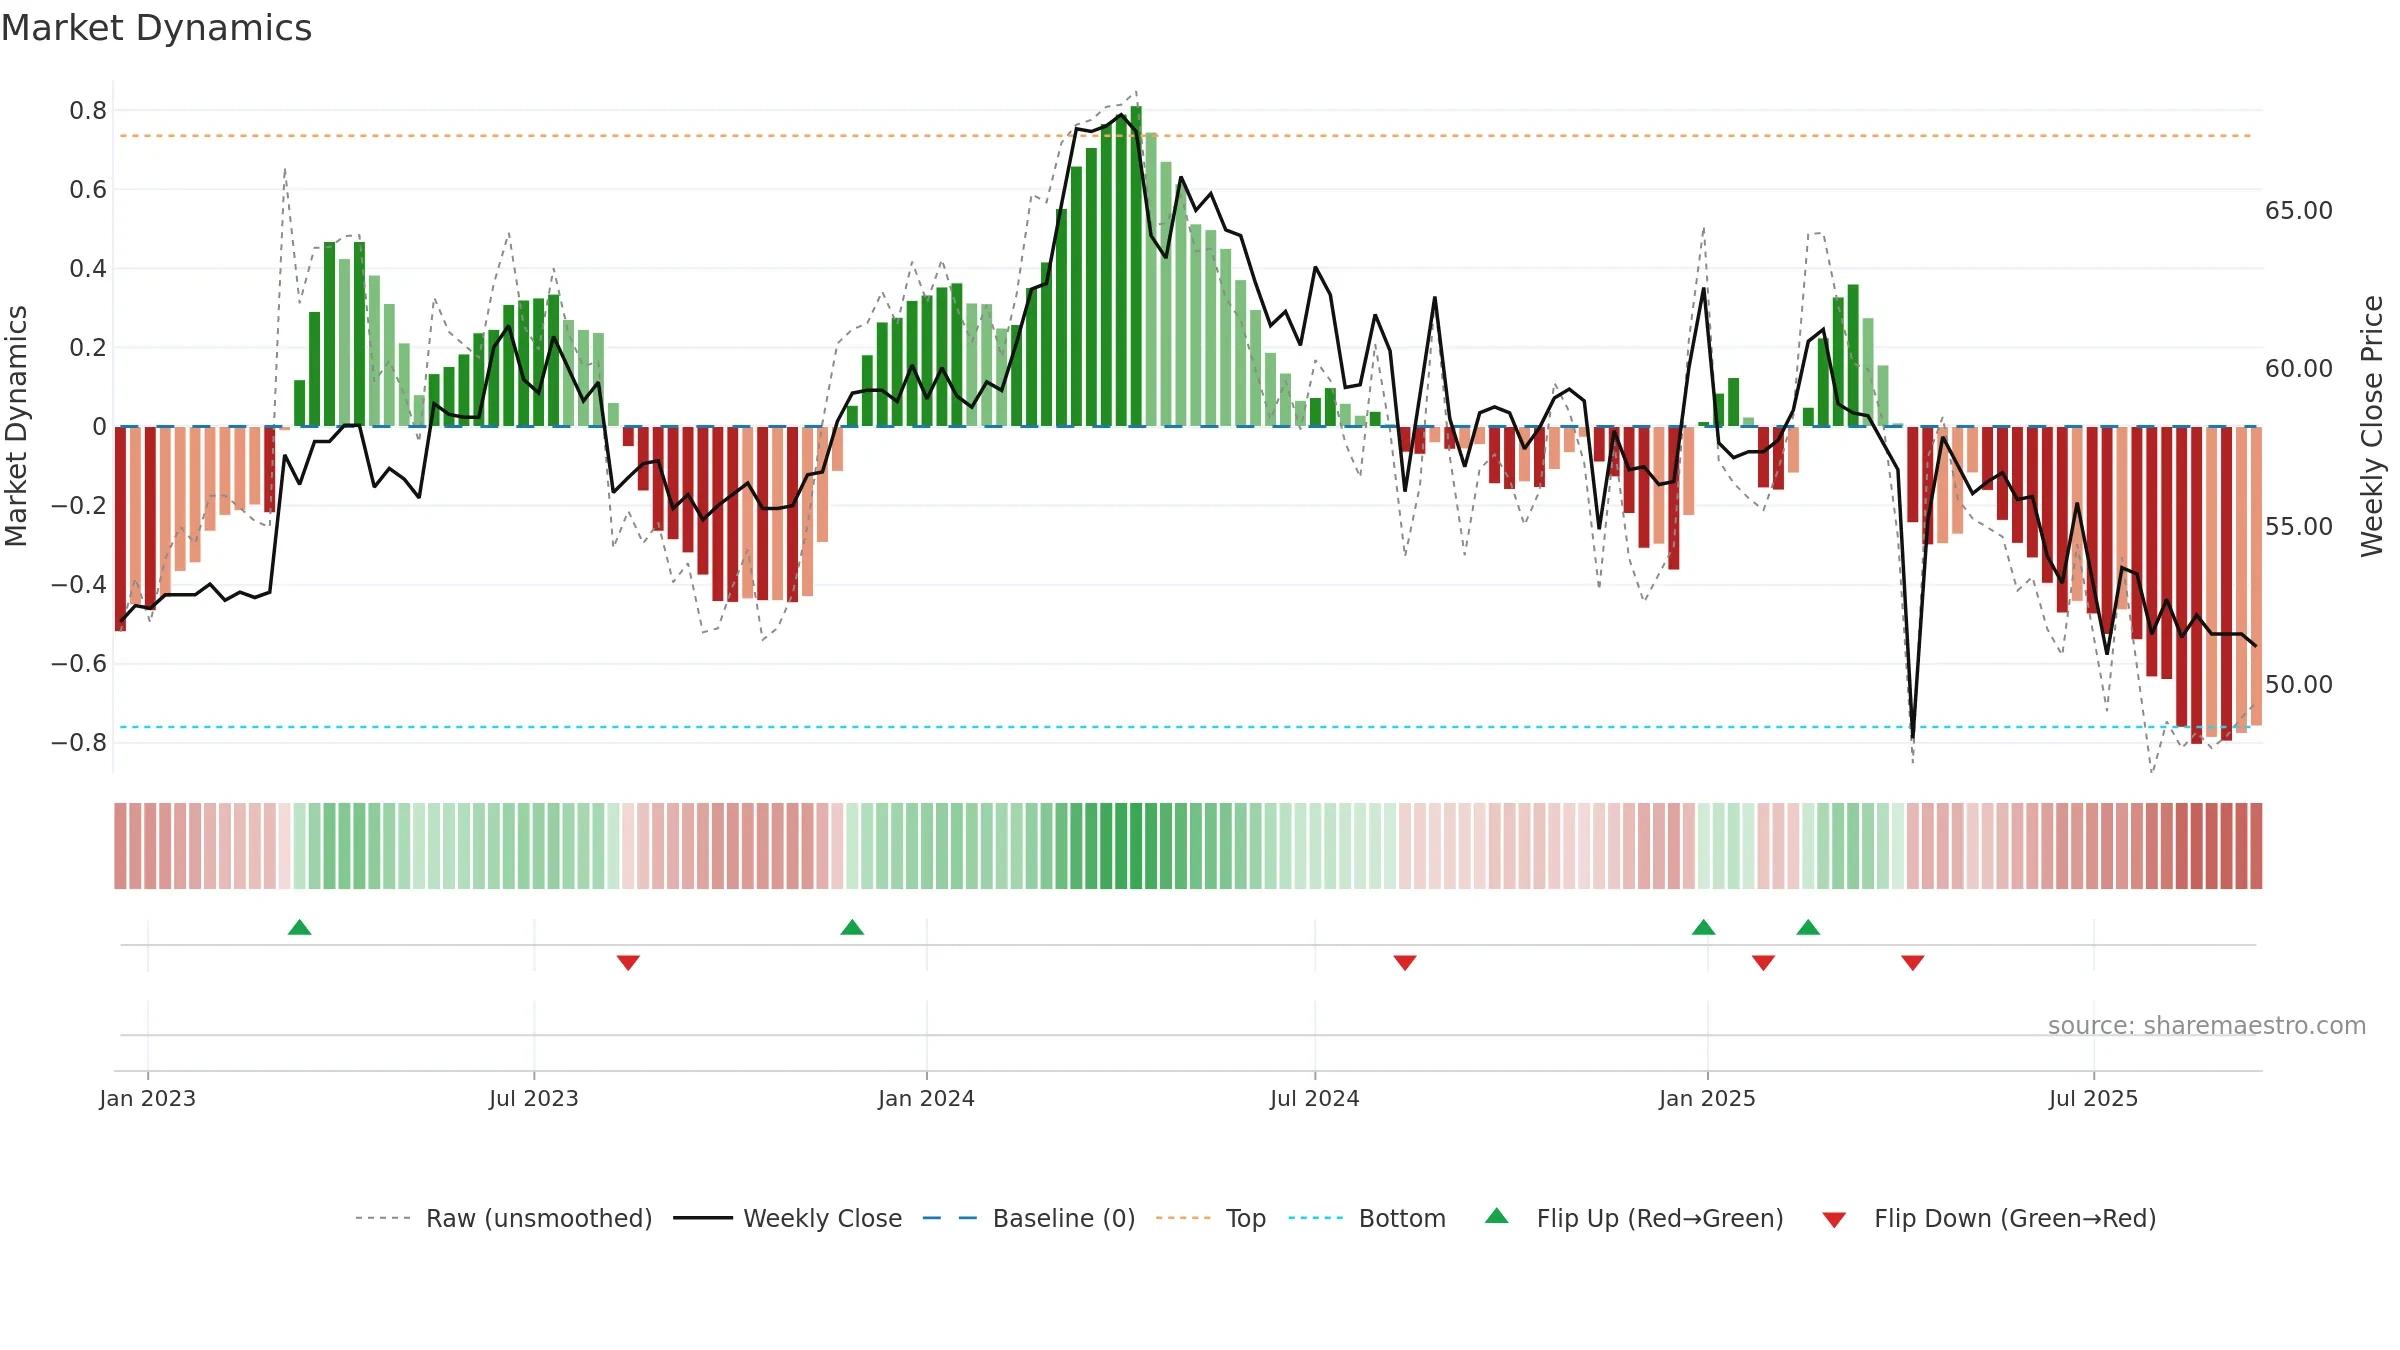The image size is (2400, 1350).
Task: Click the last red flip-down marker in 2025
Action: pos(1913,962)
